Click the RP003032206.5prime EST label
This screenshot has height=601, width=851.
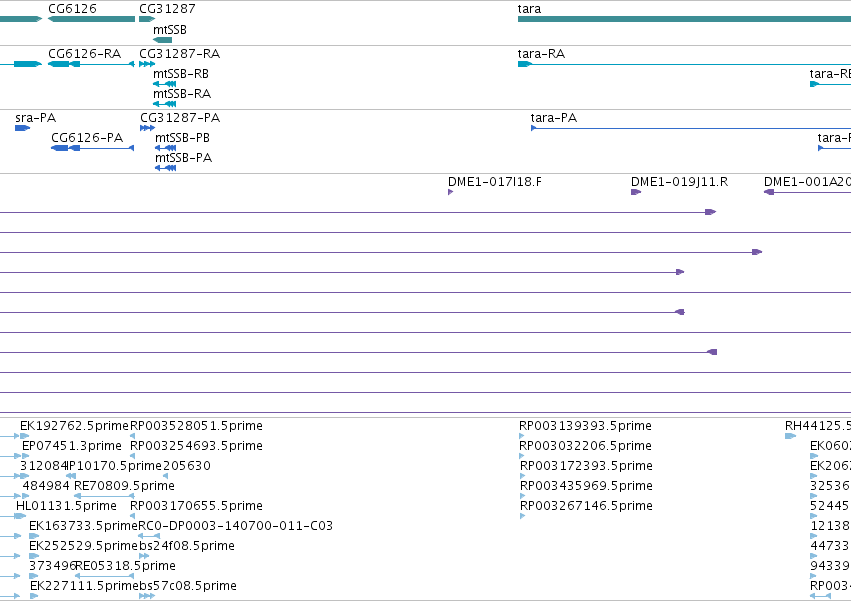[x=585, y=446]
